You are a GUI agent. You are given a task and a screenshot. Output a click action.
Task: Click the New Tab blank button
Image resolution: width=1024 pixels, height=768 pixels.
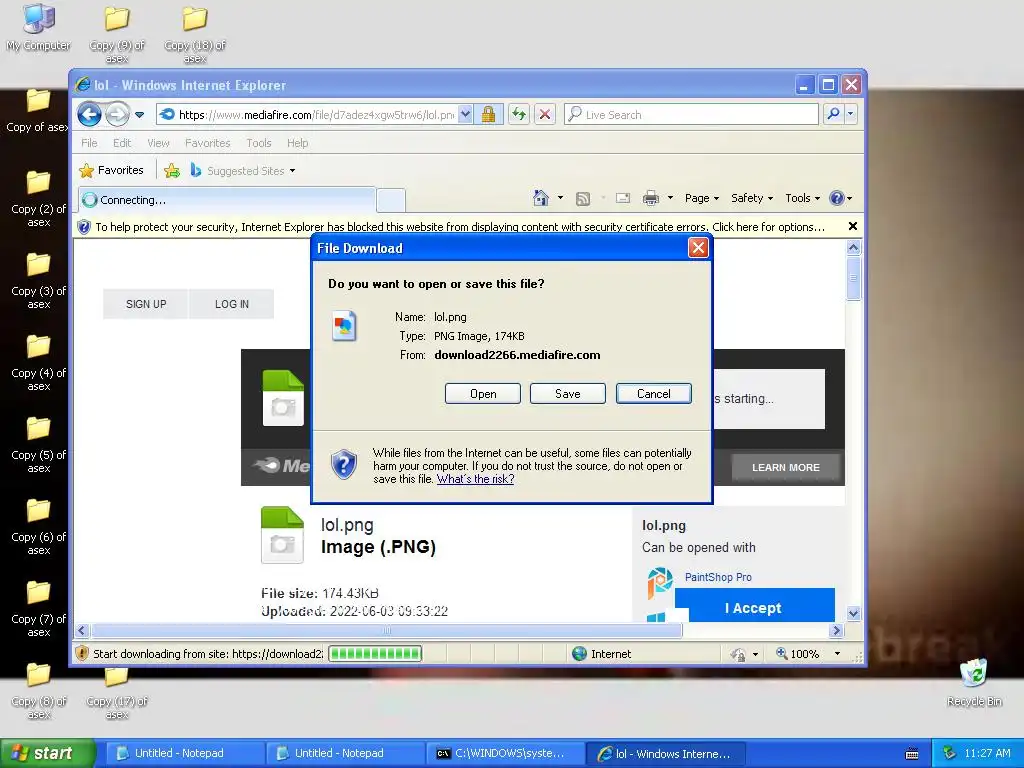pos(391,200)
